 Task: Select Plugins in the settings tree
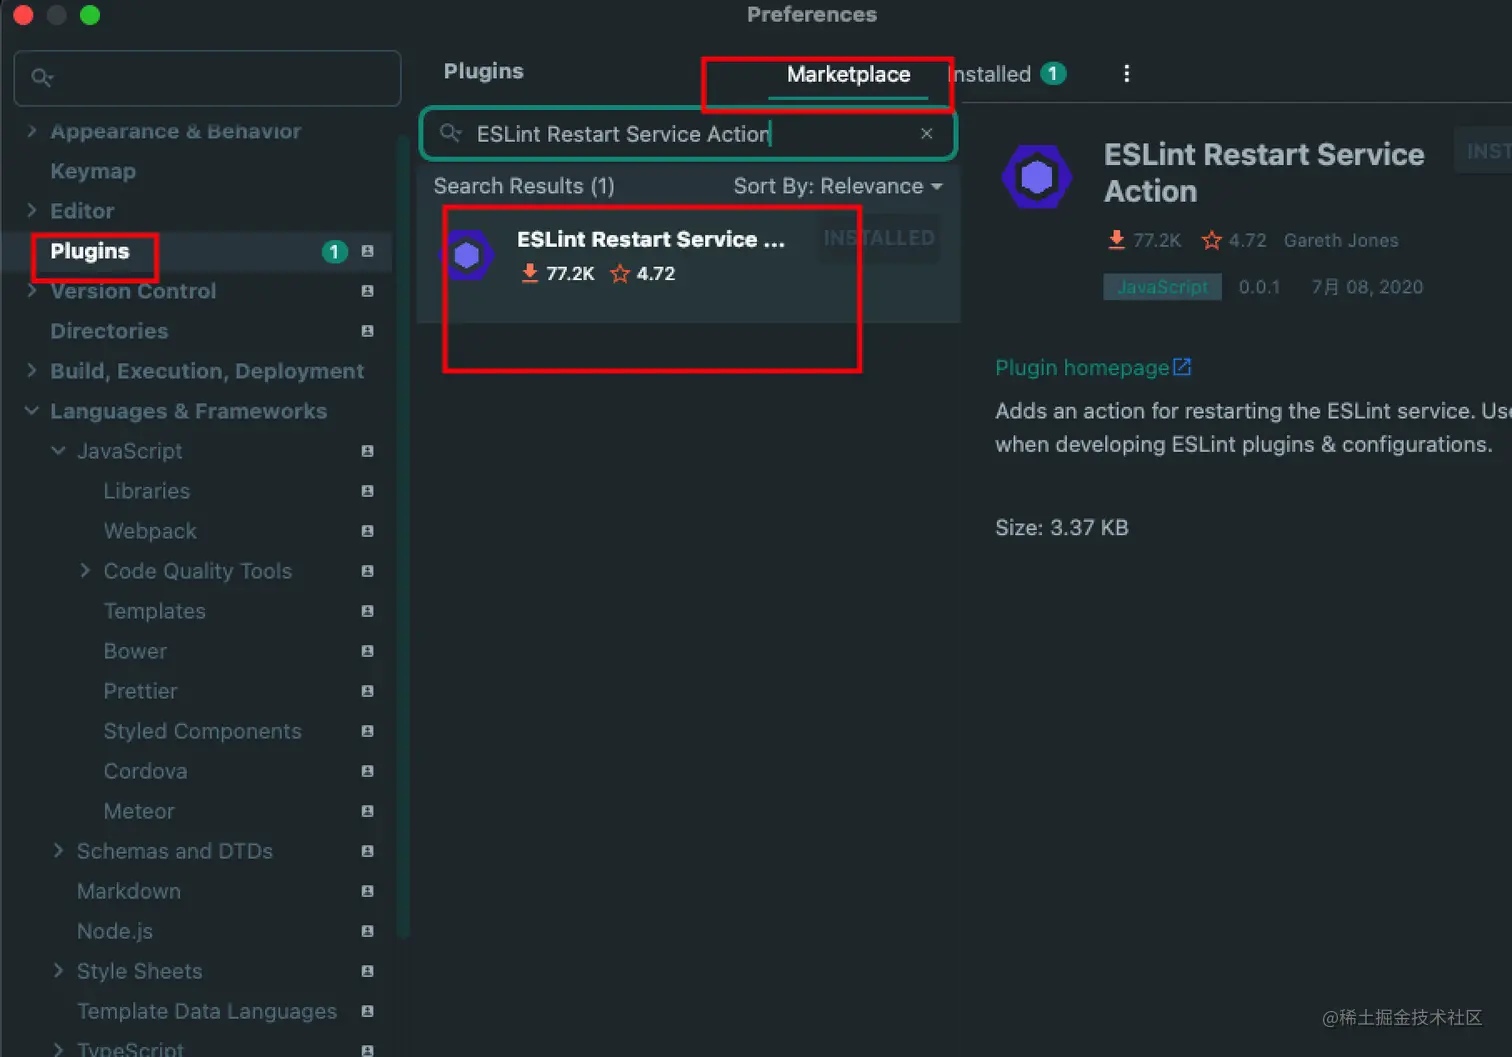(90, 251)
